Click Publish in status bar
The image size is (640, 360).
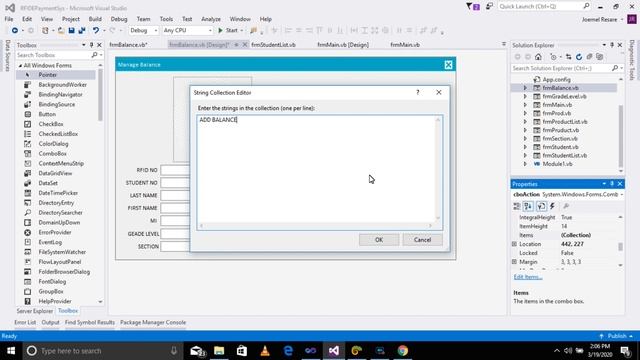[617, 336]
